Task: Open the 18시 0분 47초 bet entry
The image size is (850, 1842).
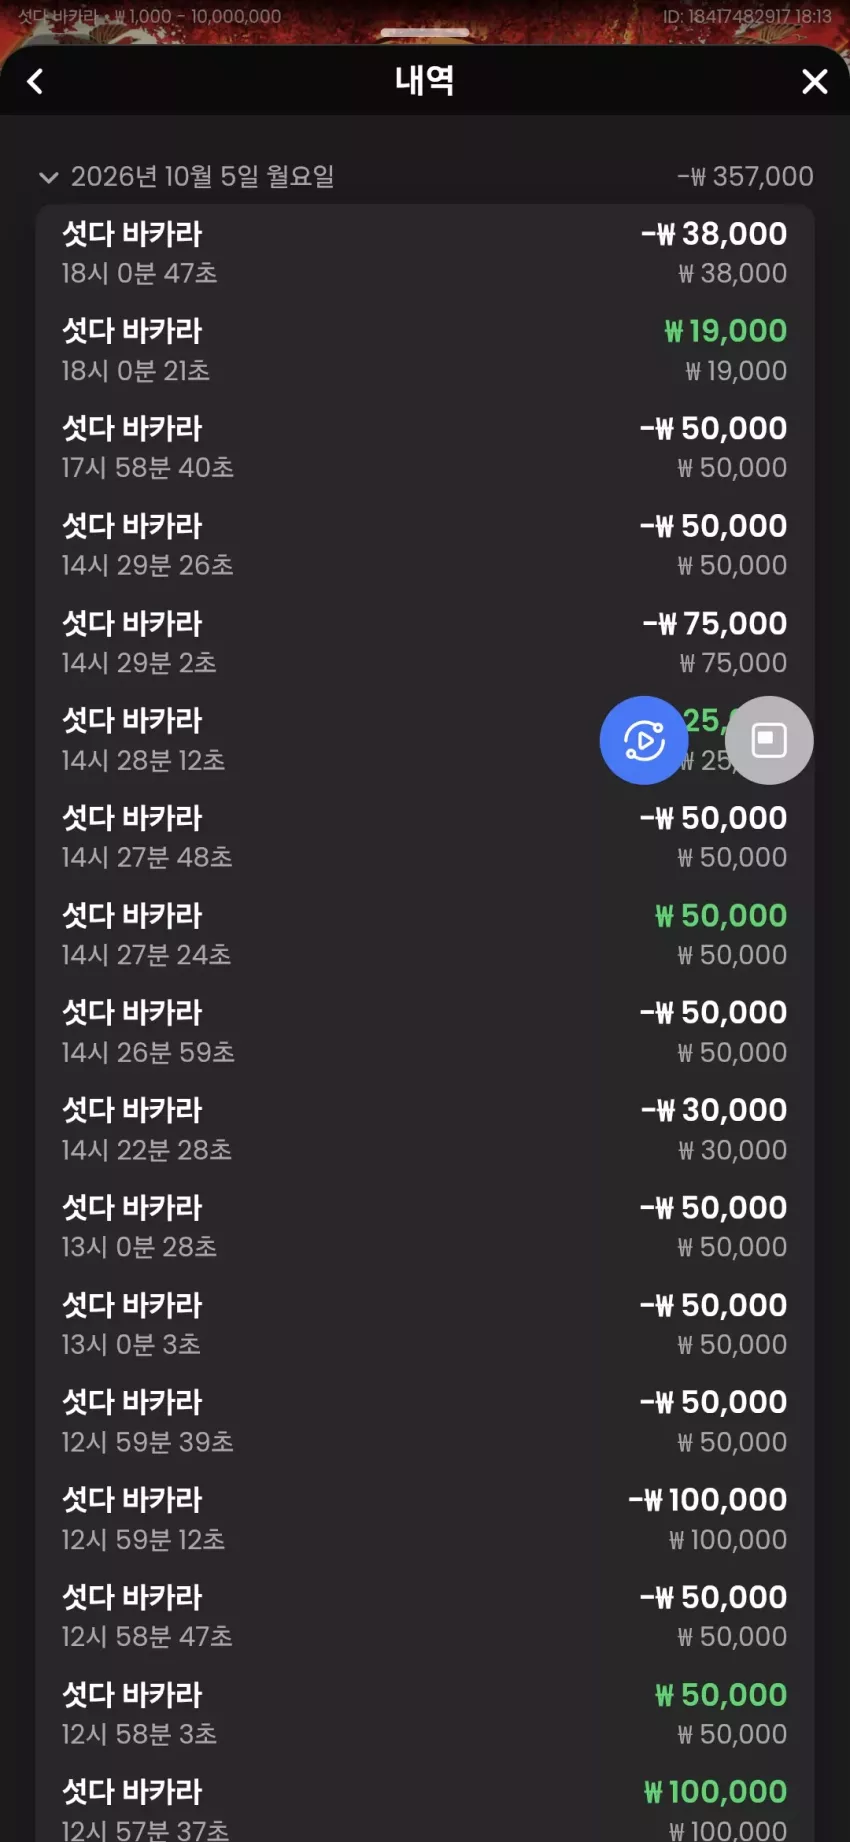Action: pyautogui.click(x=425, y=253)
